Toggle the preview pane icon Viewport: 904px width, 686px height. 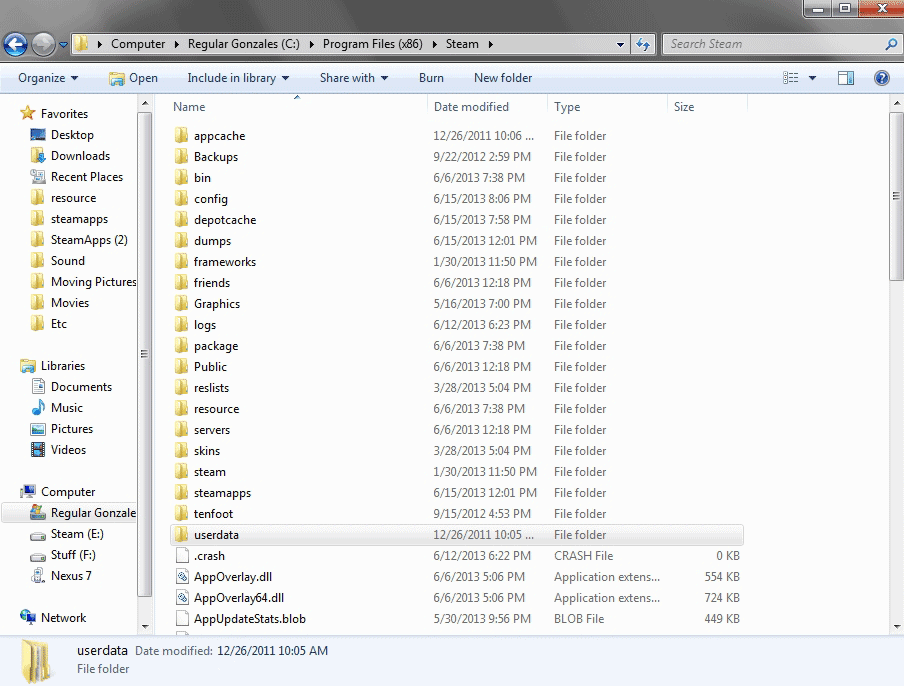[846, 78]
